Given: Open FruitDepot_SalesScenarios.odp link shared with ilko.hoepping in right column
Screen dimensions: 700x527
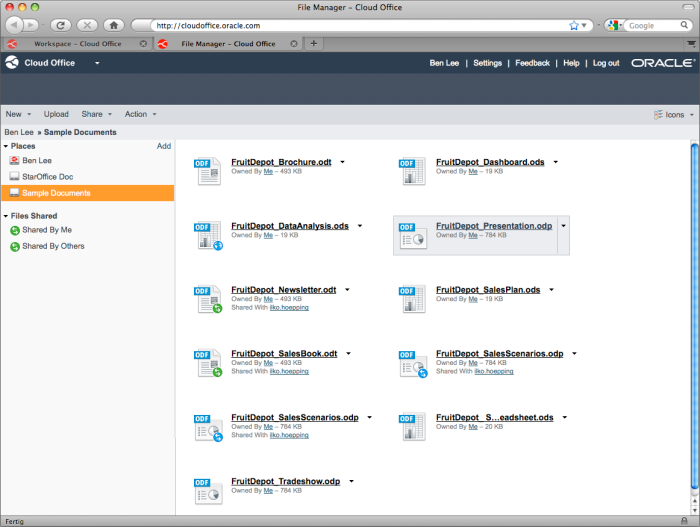Looking at the screenshot, I should (x=500, y=354).
